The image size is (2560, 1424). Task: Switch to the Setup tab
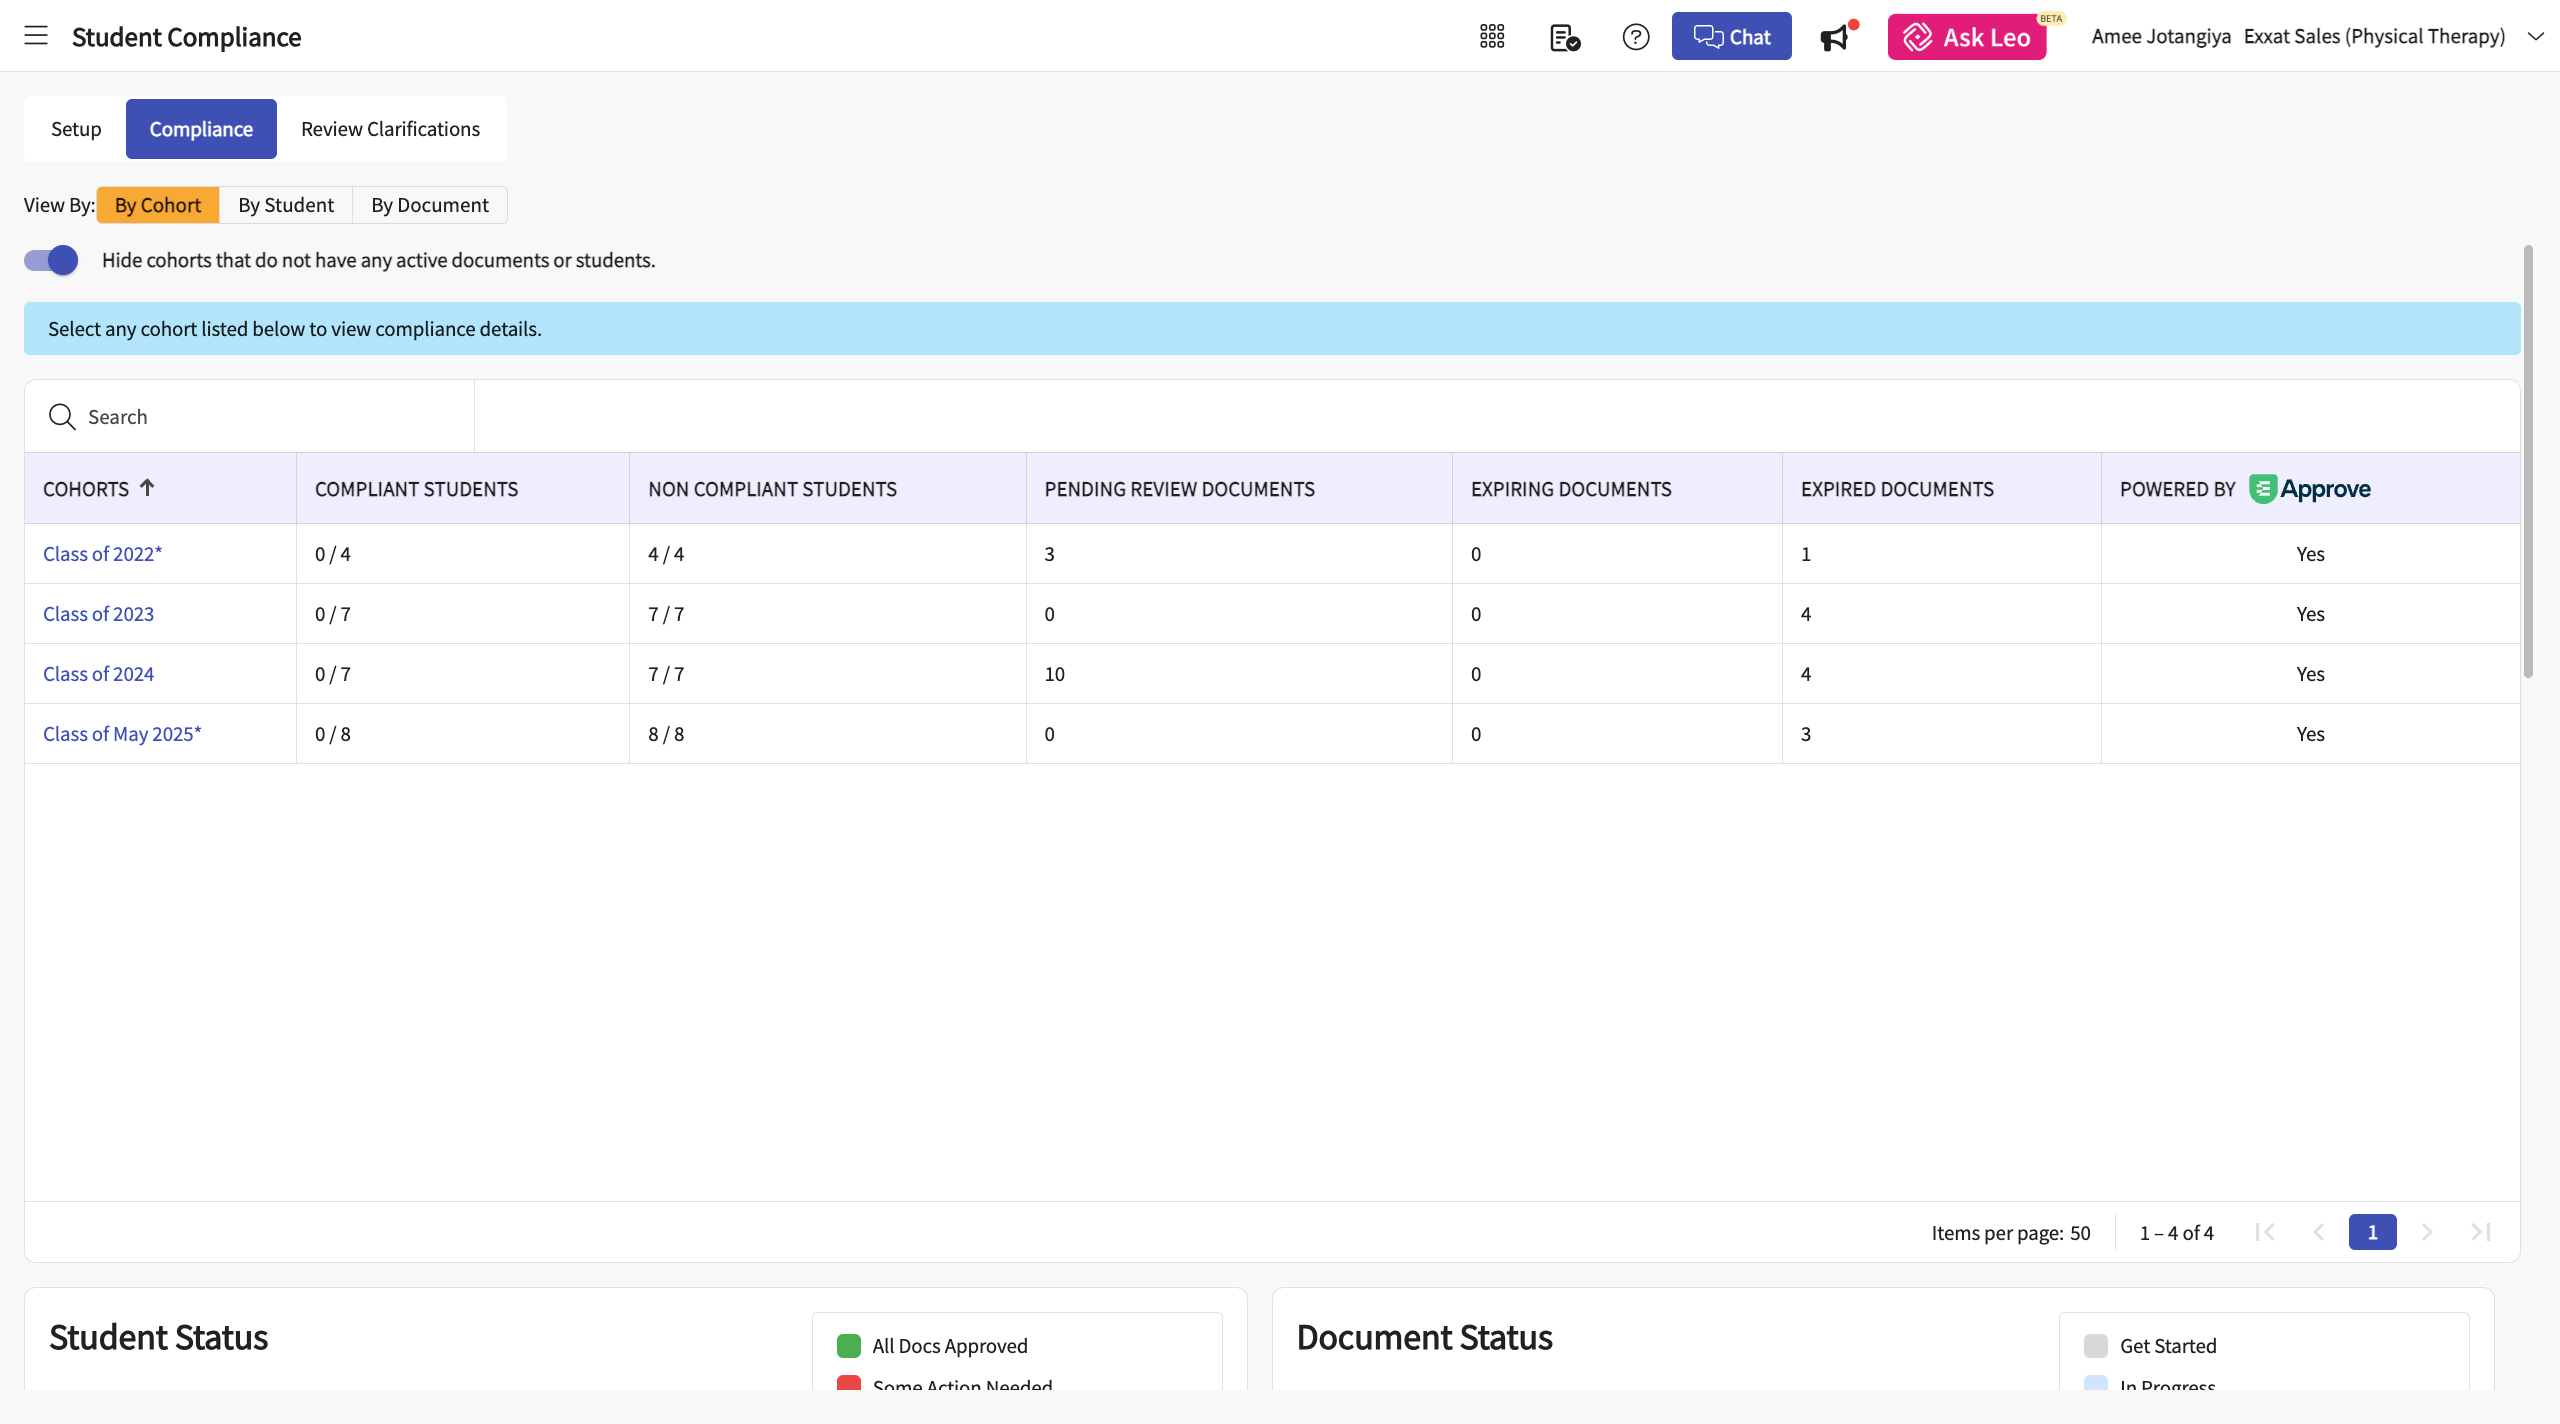76,129
